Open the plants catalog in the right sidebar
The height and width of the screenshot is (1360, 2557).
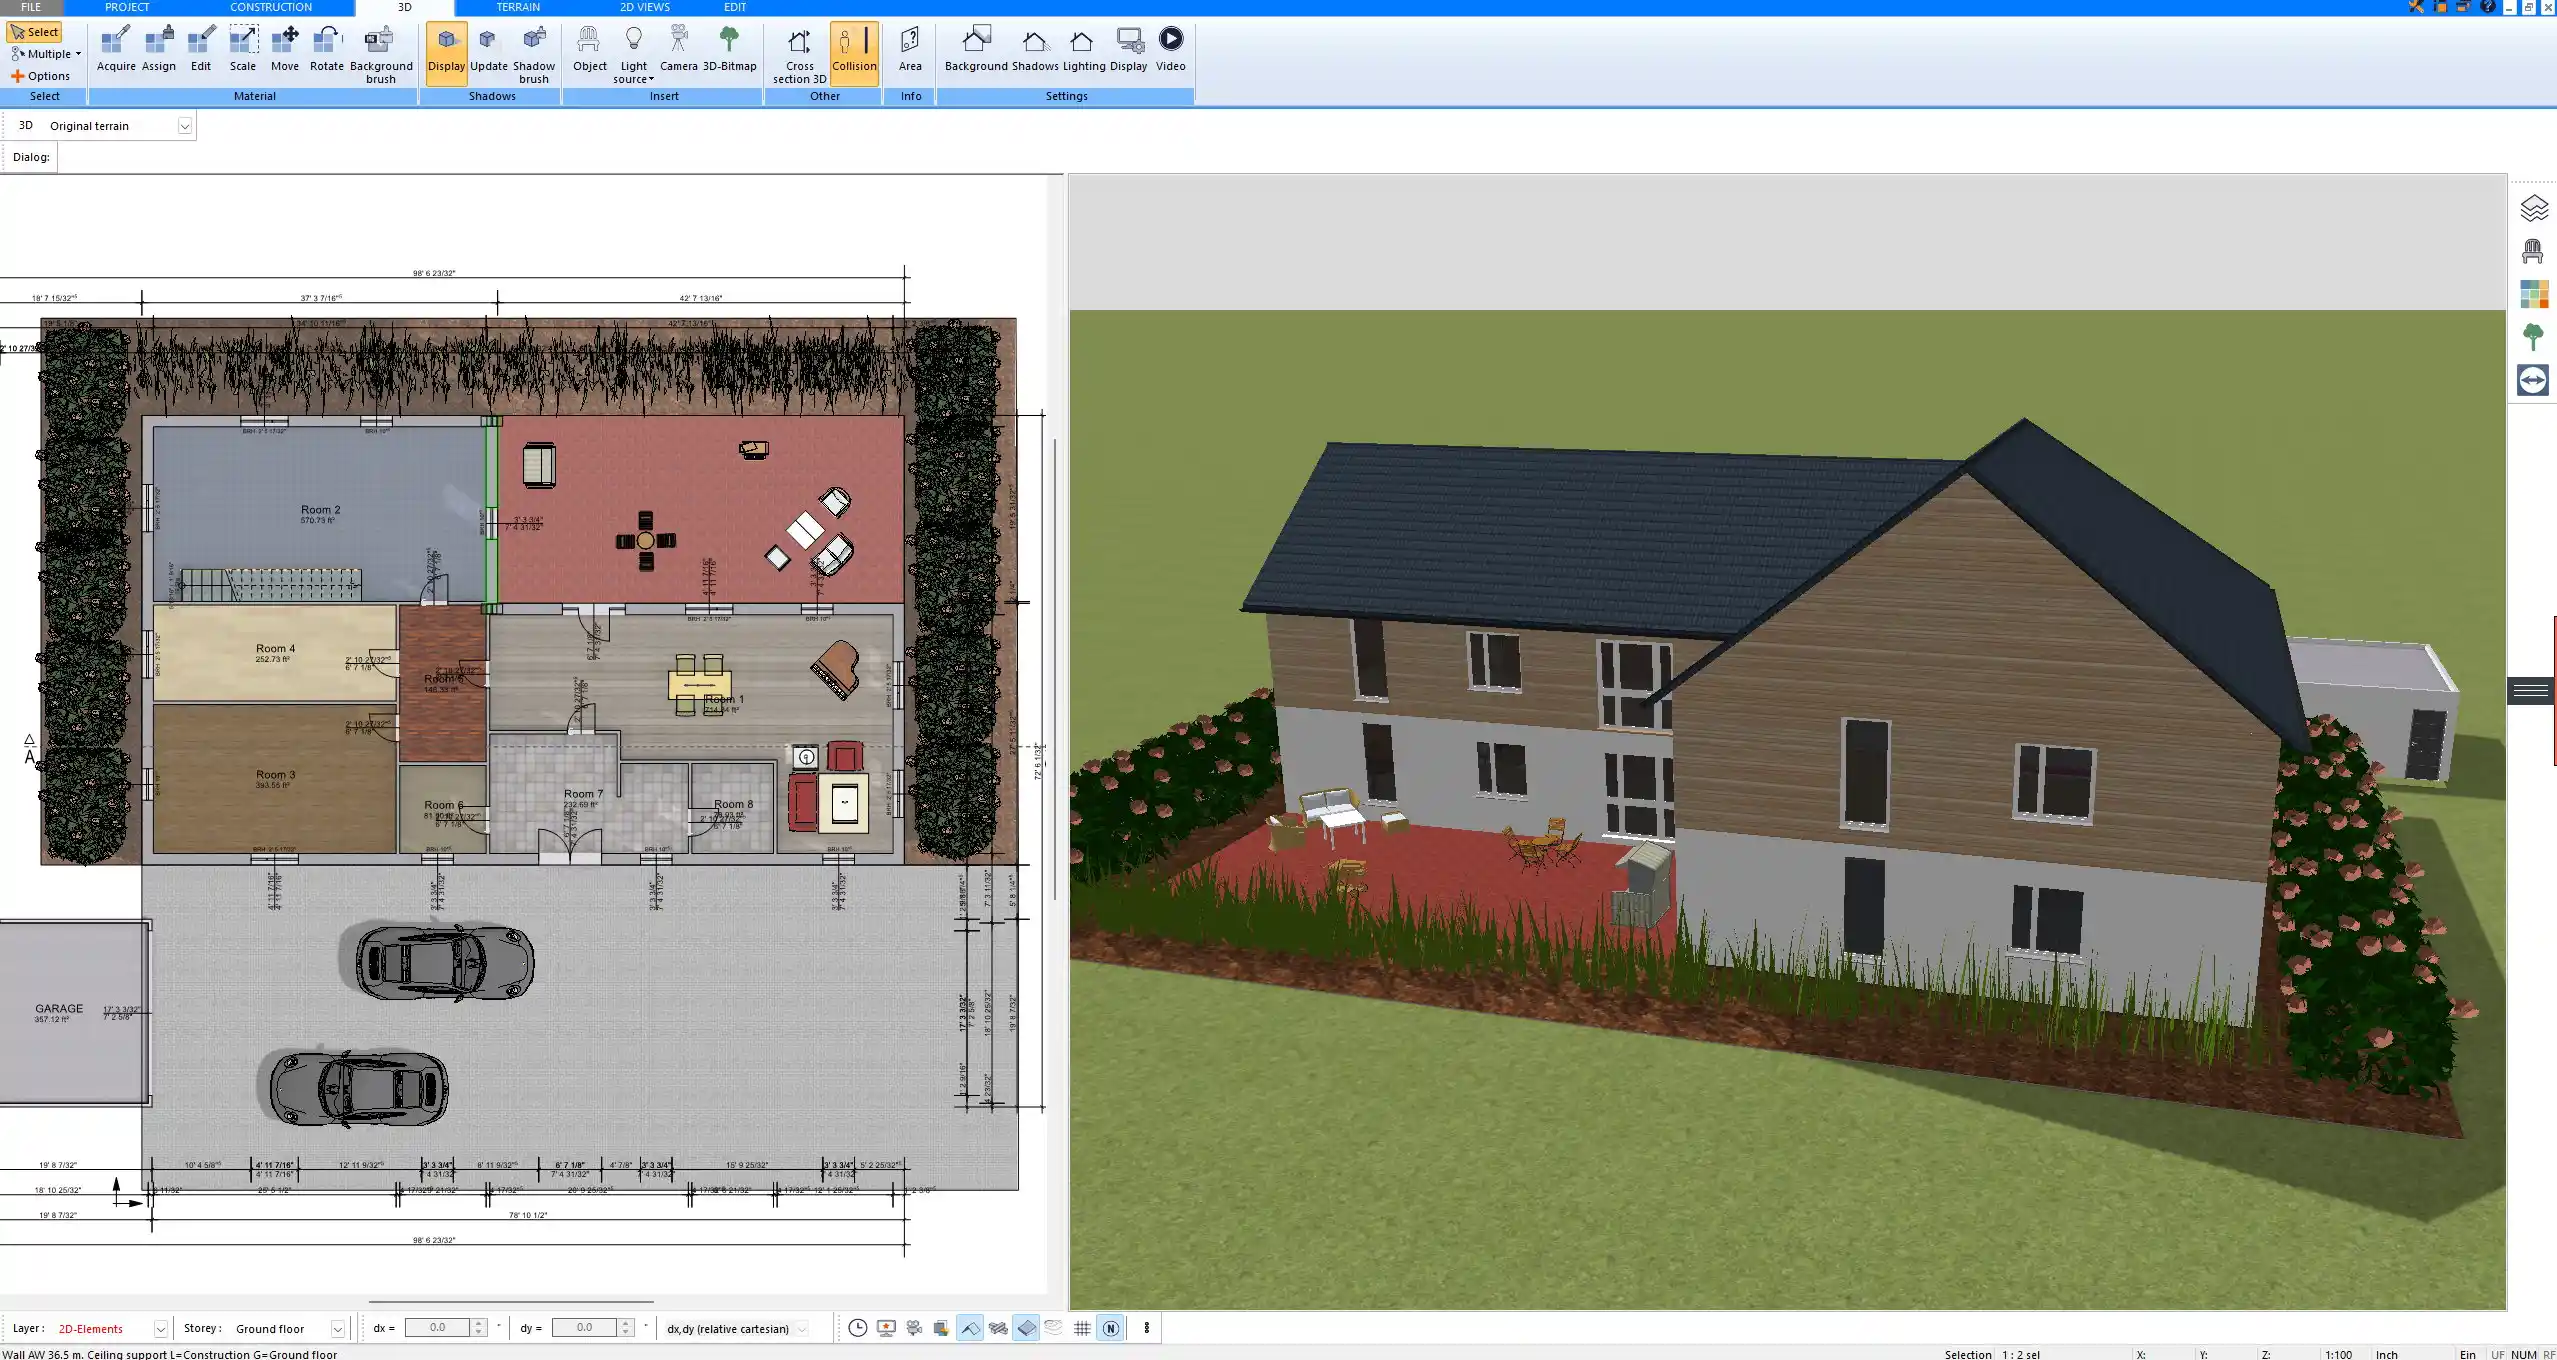[x=2534, y=336]
